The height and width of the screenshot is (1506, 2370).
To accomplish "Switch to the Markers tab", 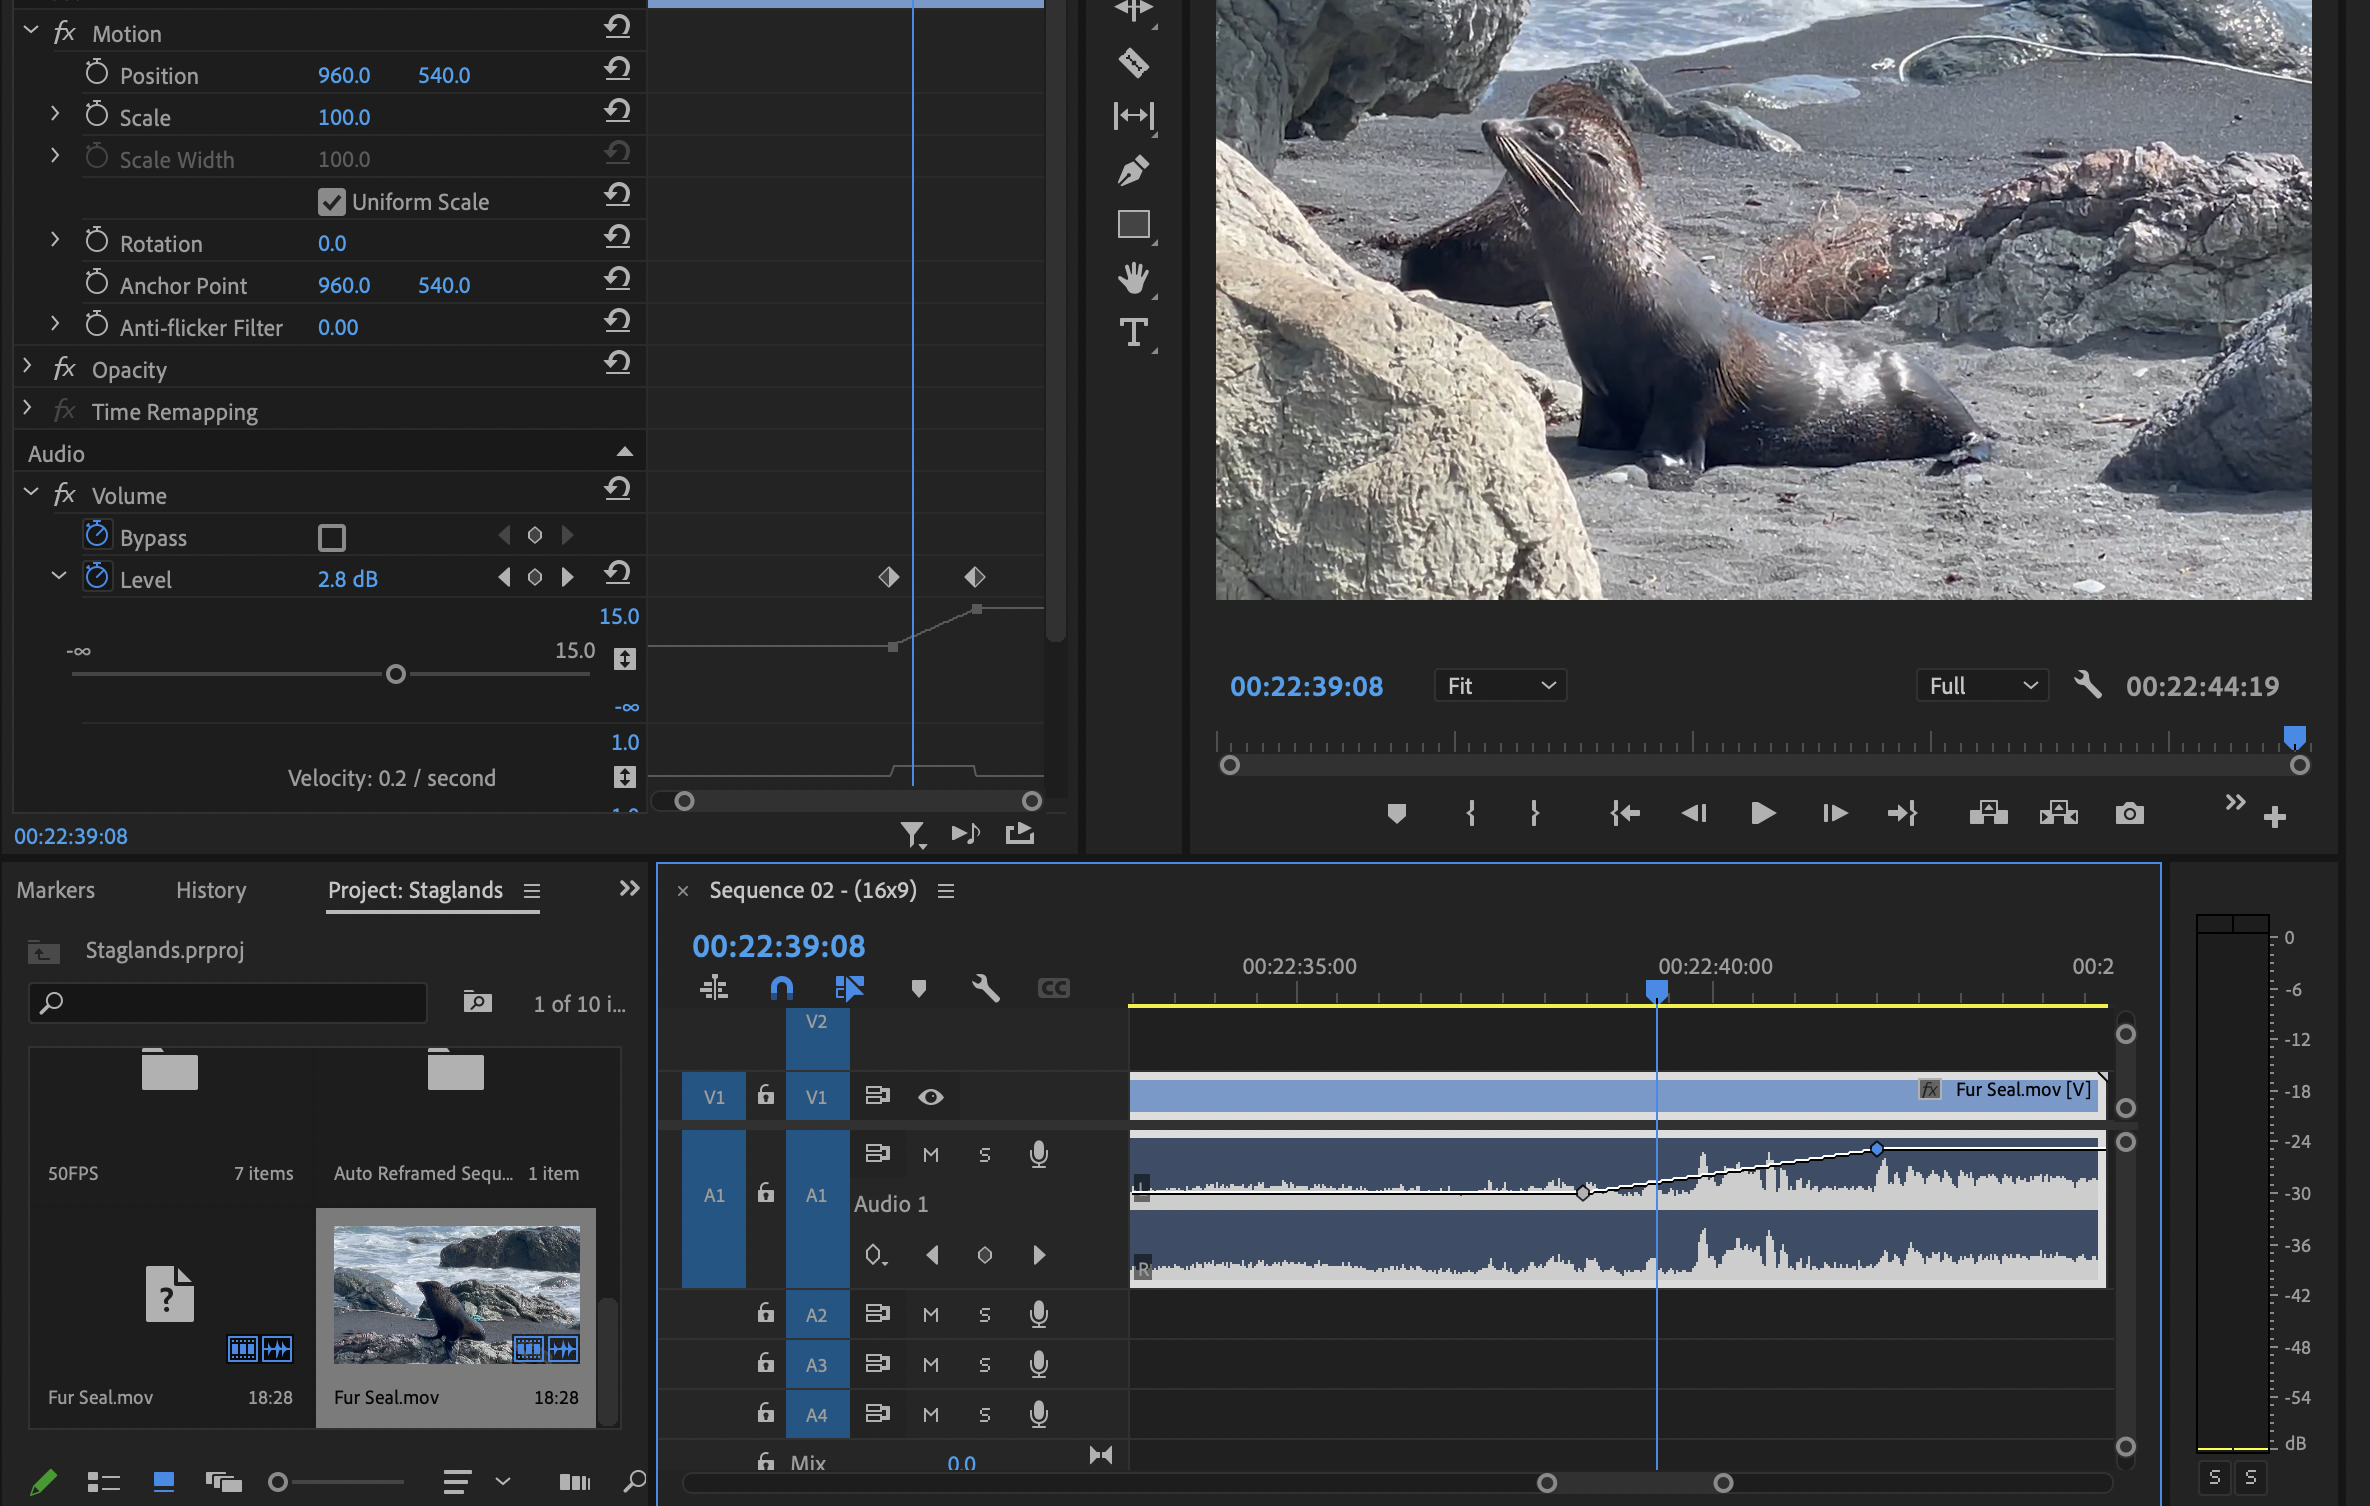I will coord(56,890).
